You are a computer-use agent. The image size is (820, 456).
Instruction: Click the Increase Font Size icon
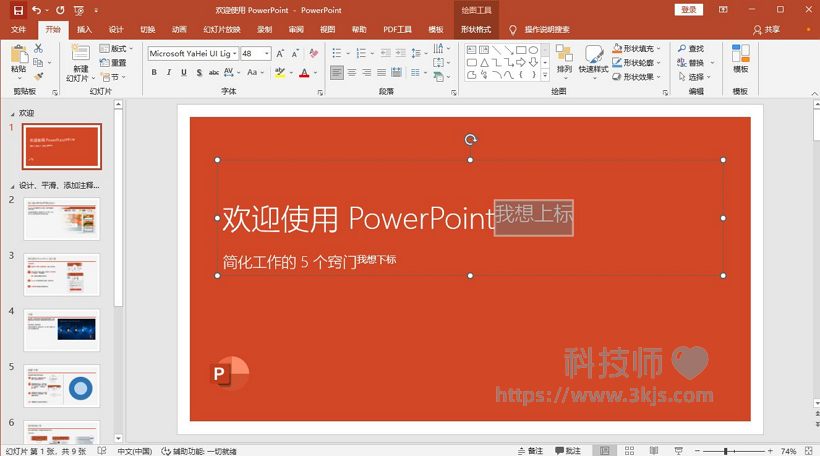coord(280,53)
